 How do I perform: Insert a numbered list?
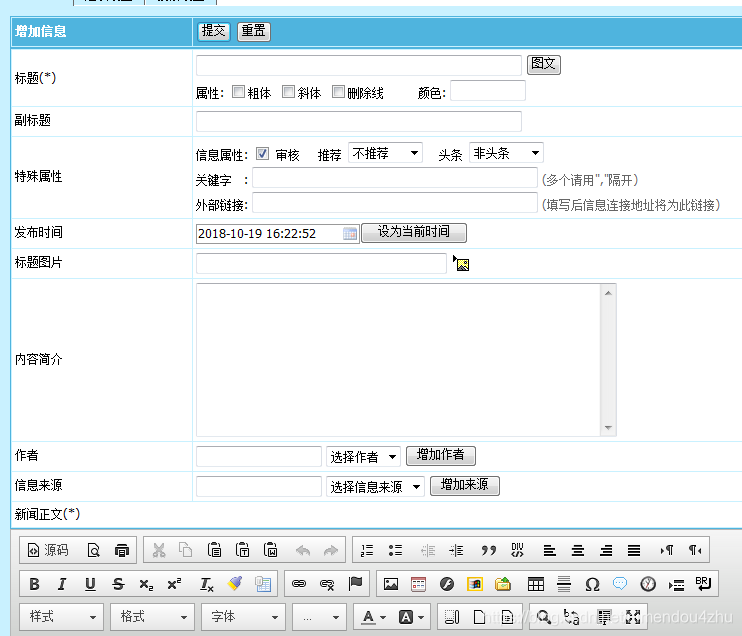click(367, 550)
